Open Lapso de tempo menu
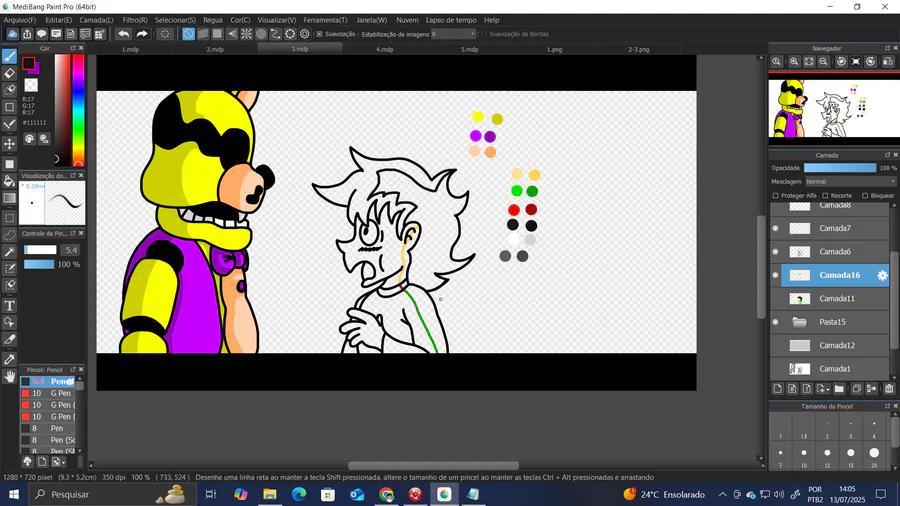The width and height of the screenshot is (900, 506). point(451,20)
